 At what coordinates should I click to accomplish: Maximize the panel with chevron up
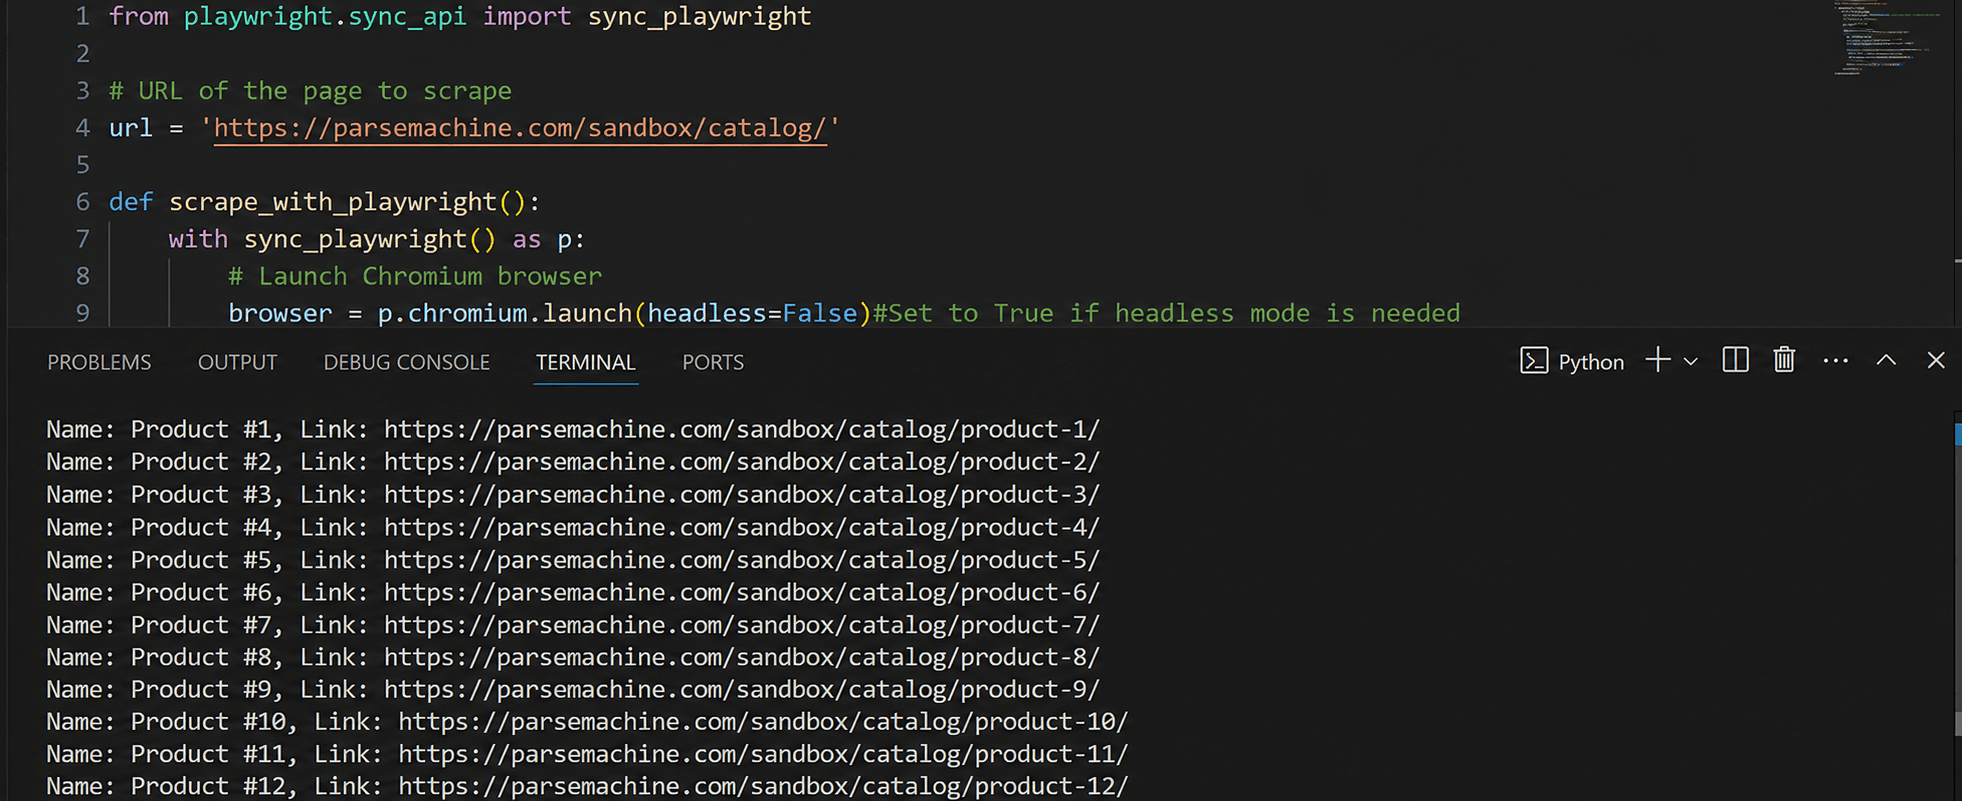pos(1886,360)
